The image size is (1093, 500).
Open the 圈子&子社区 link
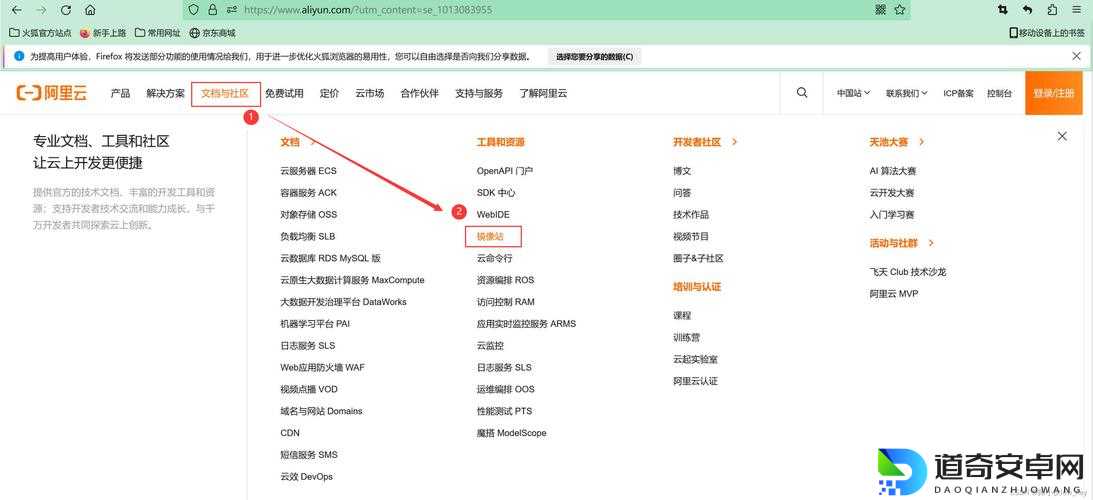(x=698, y=258)
